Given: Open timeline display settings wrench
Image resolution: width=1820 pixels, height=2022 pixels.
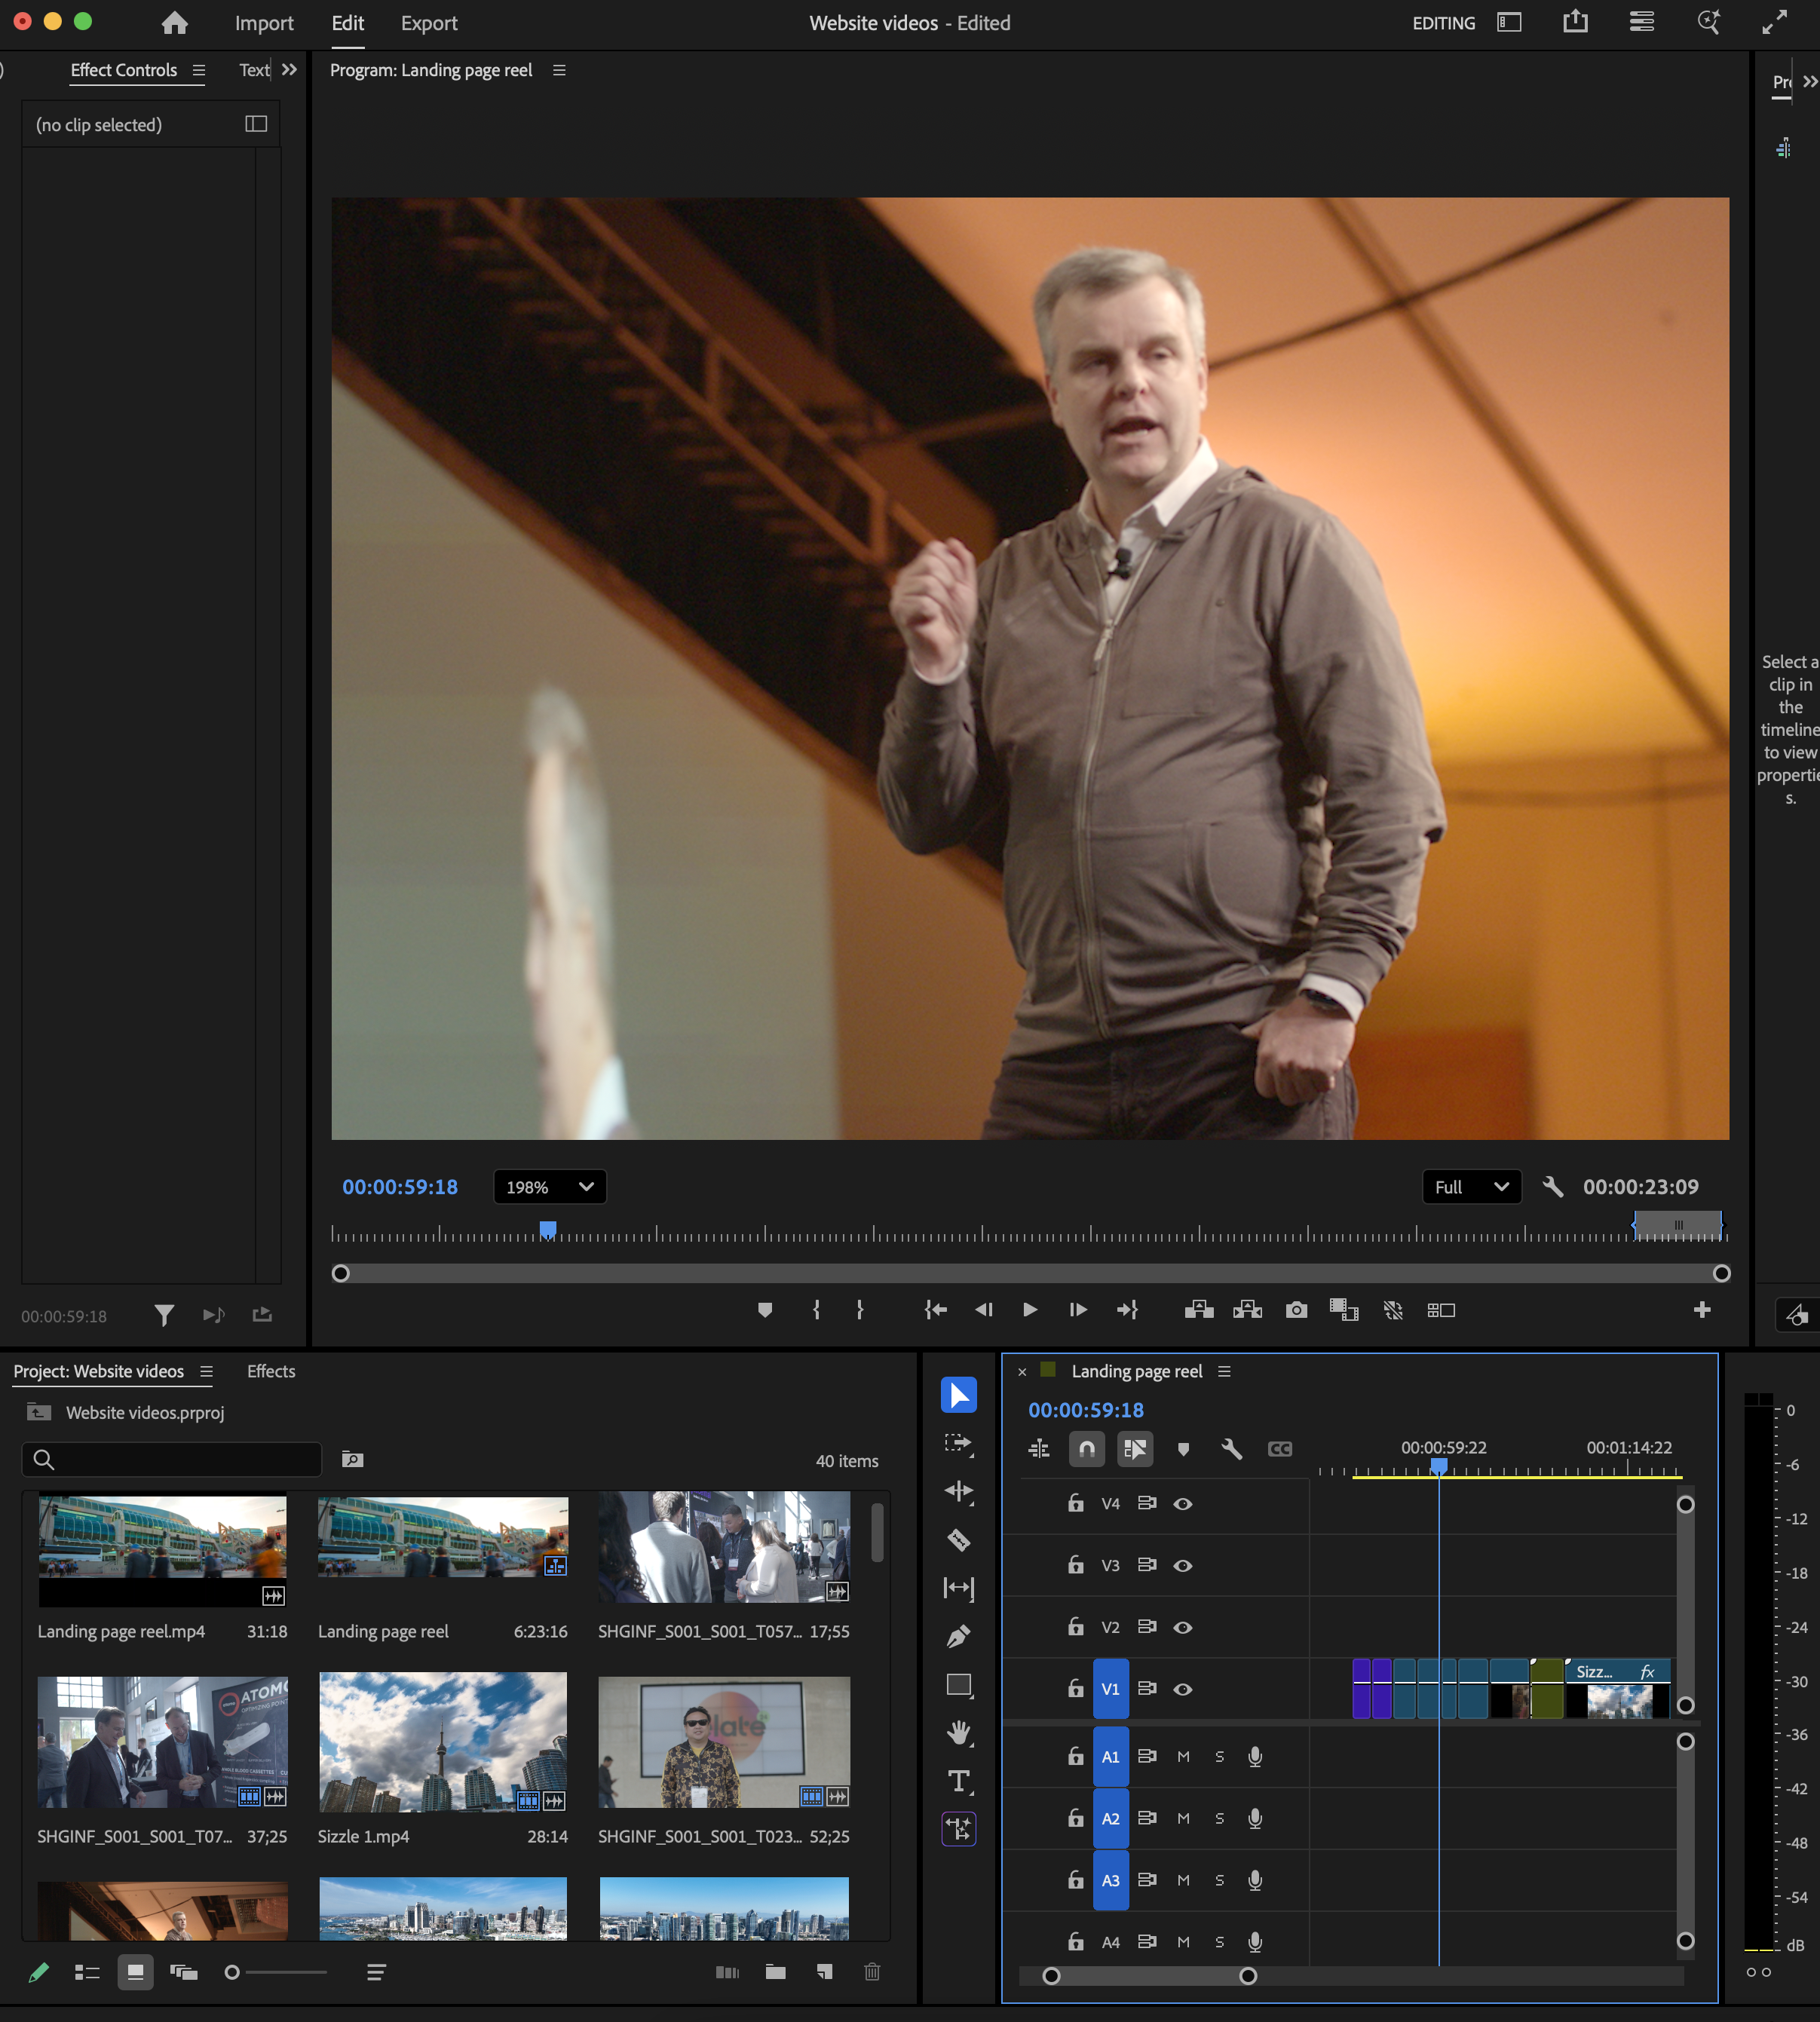Looking at the screenshot, I should pyautogui.click(x=1232, y=1449).
